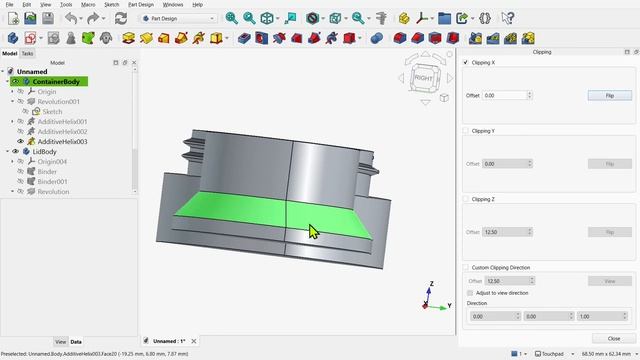Click the Groove tool icon
Image resolution: width=640 pixels, height=360 pixels.
[x=279, y=38]
